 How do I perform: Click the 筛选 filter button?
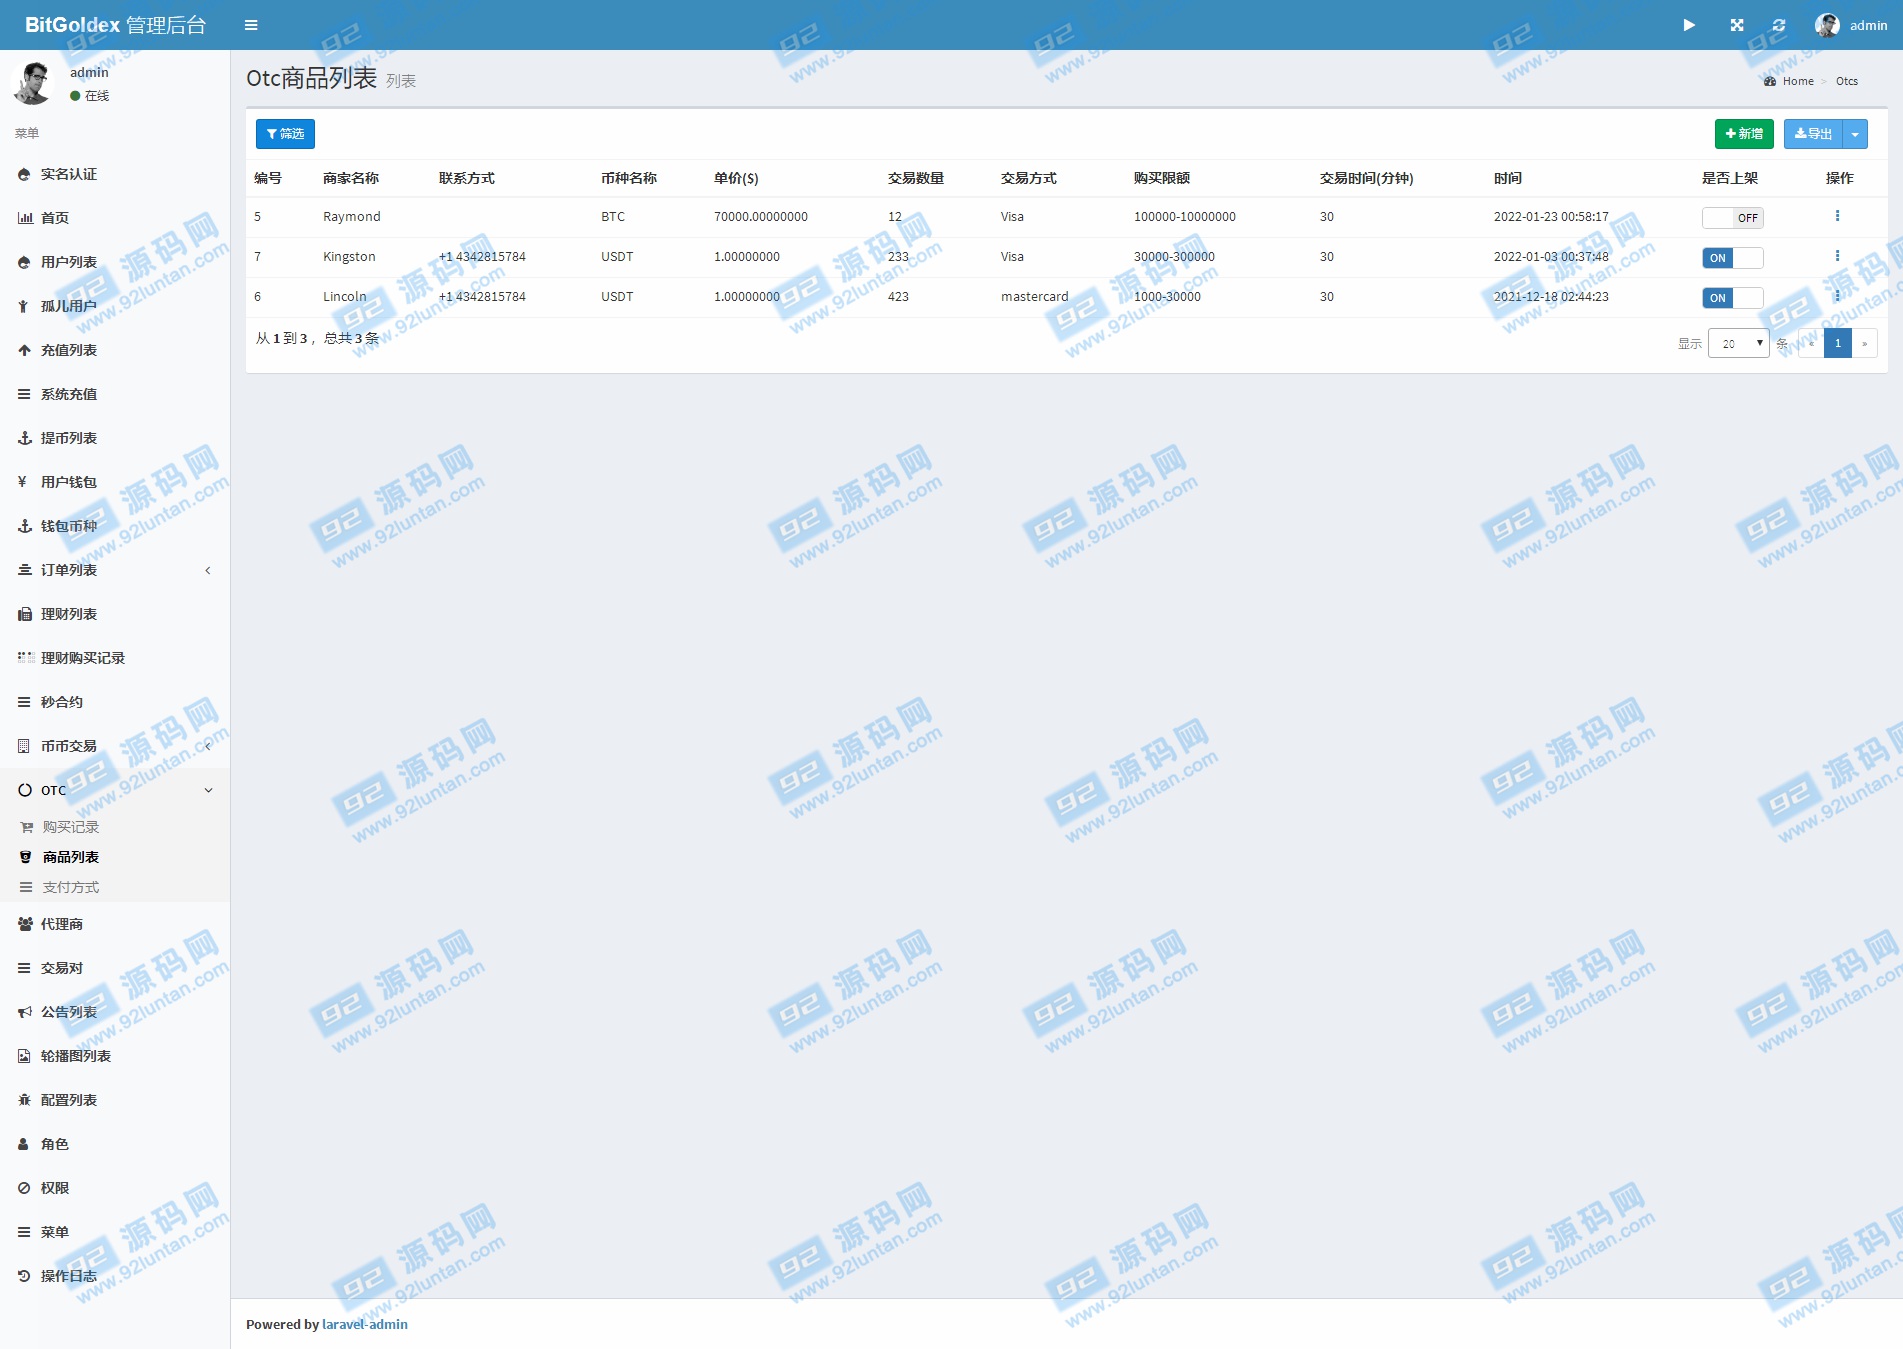pyautogui.click(x=285, y=134)
